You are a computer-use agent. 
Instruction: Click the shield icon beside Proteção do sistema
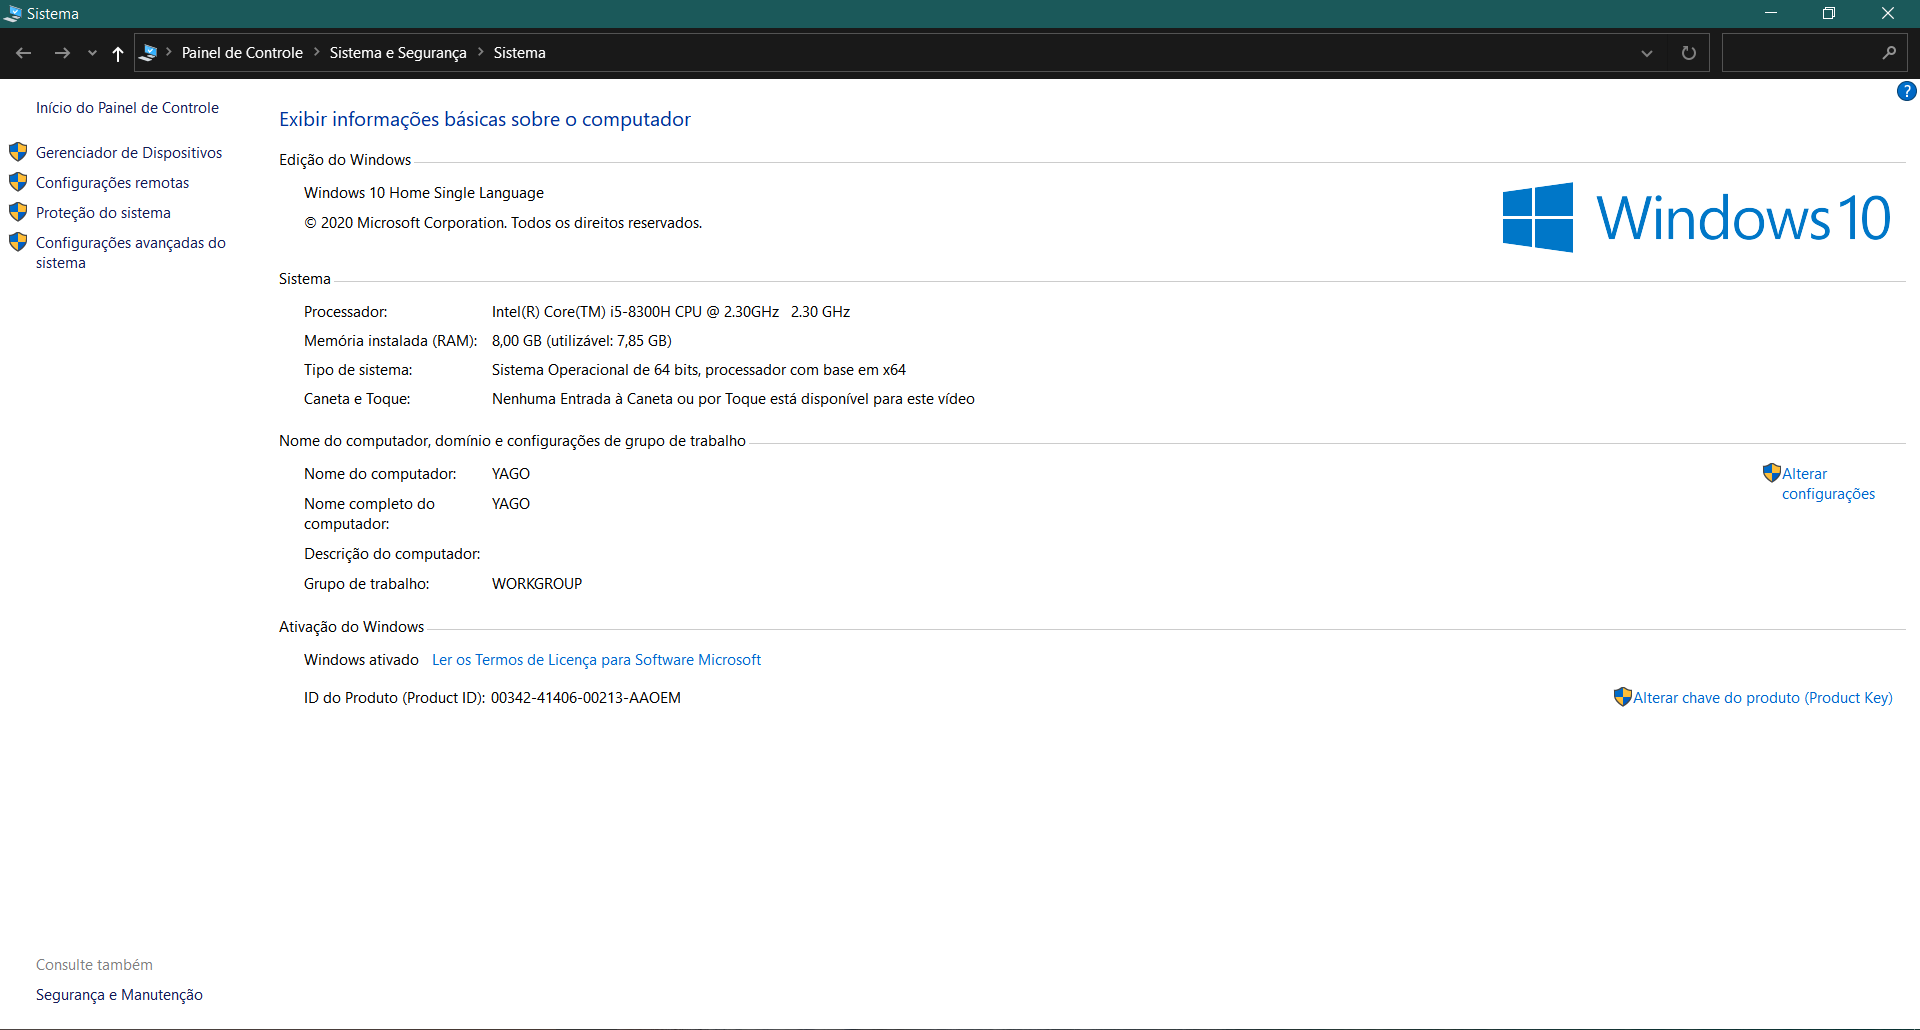[18, 212]
